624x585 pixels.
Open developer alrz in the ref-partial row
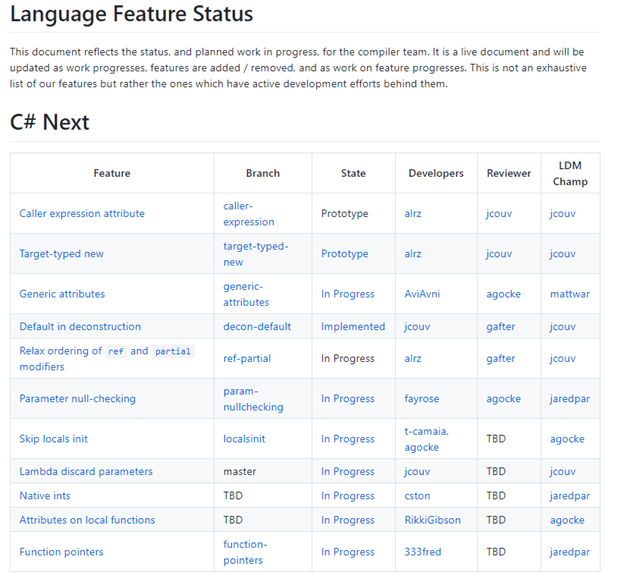click(x=413, y=358)
